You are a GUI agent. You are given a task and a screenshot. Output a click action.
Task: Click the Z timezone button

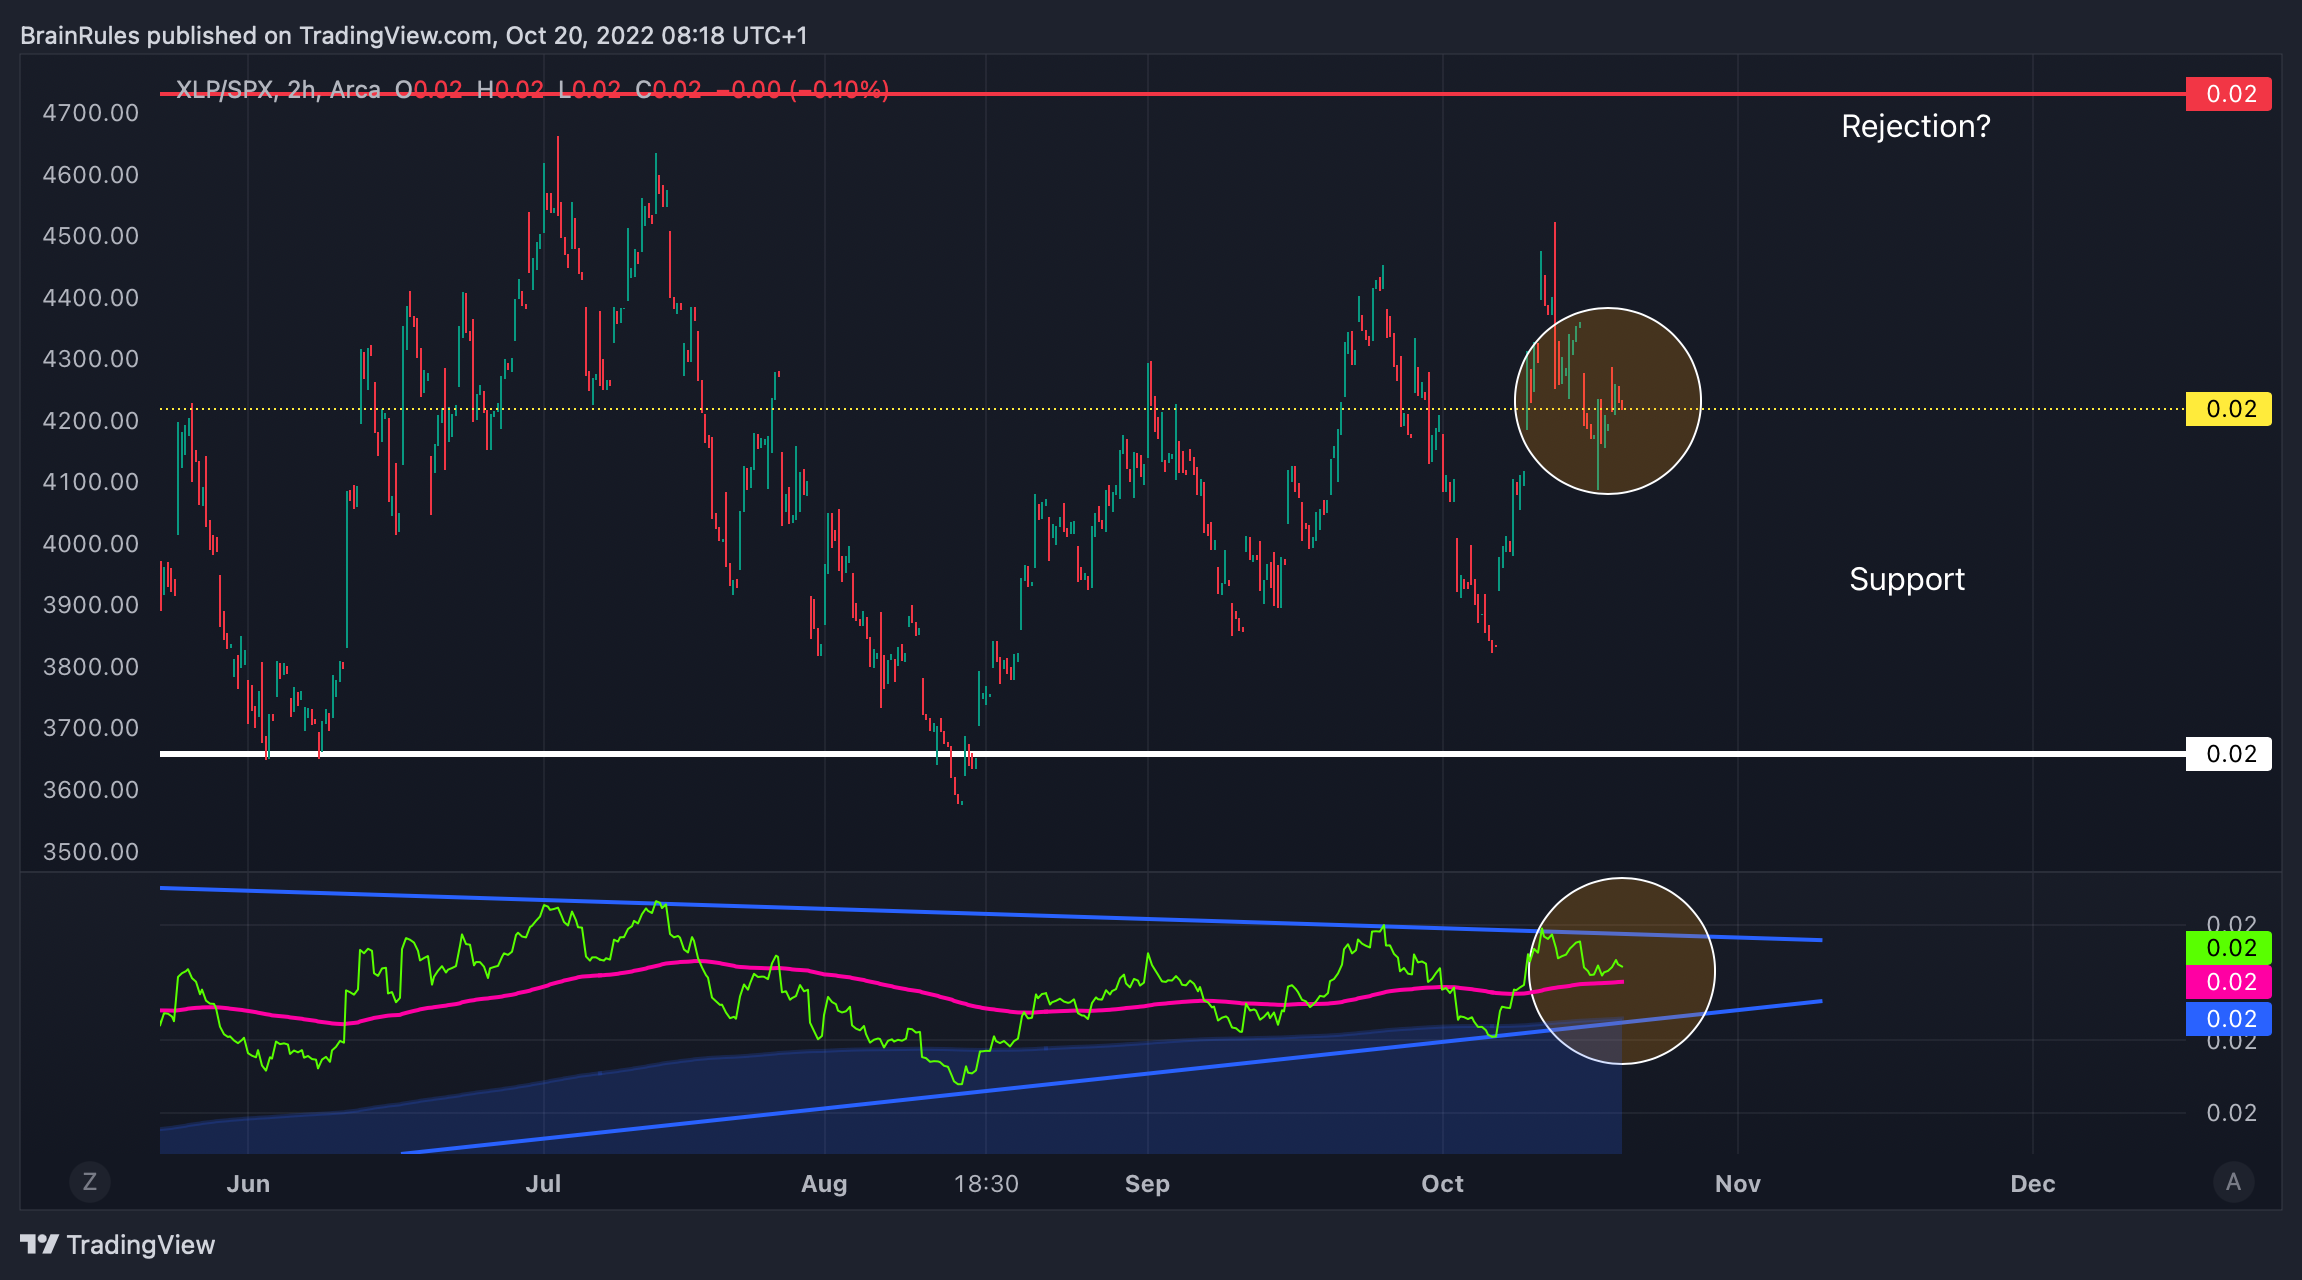click(90, 1182)
